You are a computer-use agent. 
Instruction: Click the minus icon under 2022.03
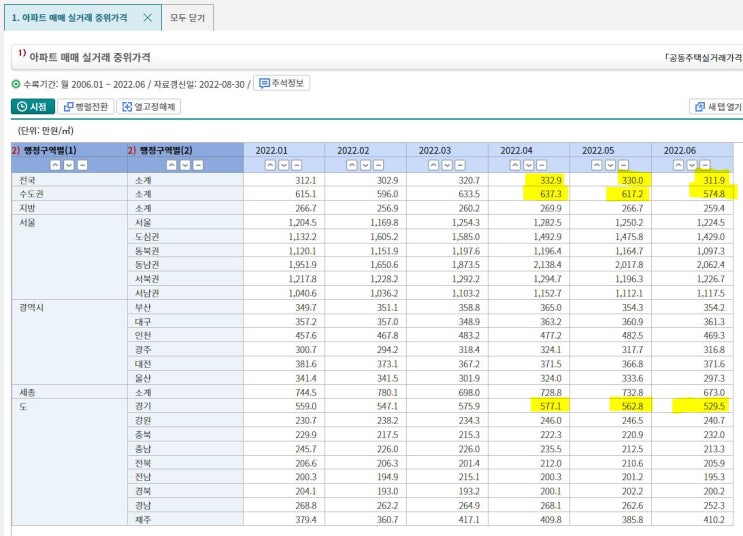pyautogui.click(x=460, y=165)
